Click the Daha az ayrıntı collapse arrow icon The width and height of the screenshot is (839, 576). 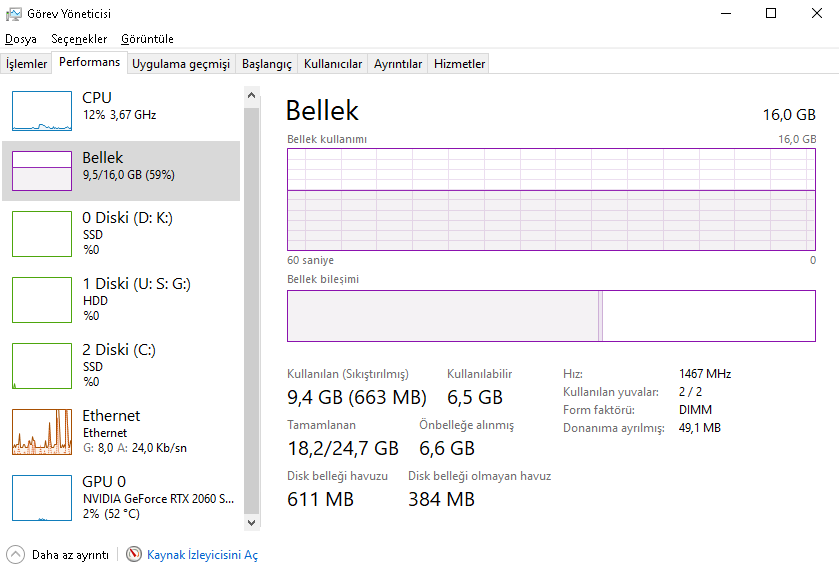click(x=15, y=554)
